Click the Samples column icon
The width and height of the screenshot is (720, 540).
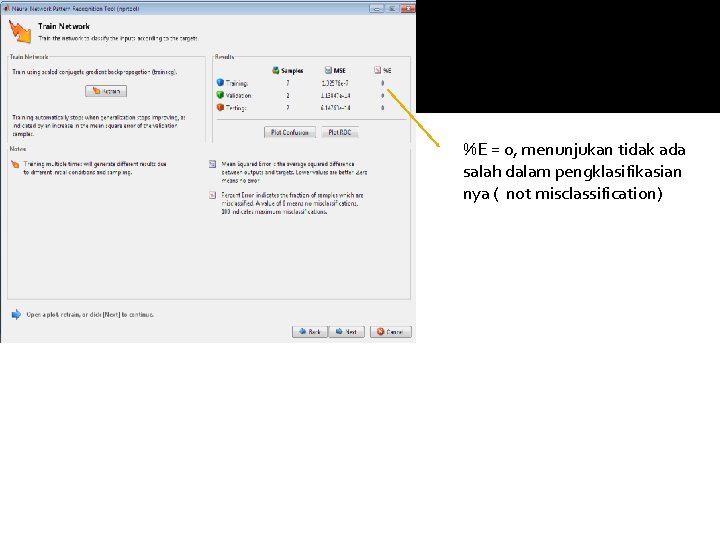pyautogui.click(x=276, y=70)
